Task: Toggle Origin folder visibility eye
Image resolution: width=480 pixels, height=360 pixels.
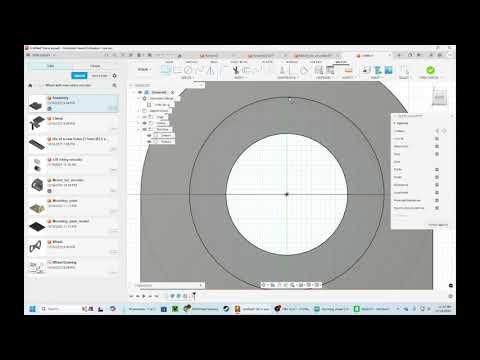Action: [x=145, y=117]
